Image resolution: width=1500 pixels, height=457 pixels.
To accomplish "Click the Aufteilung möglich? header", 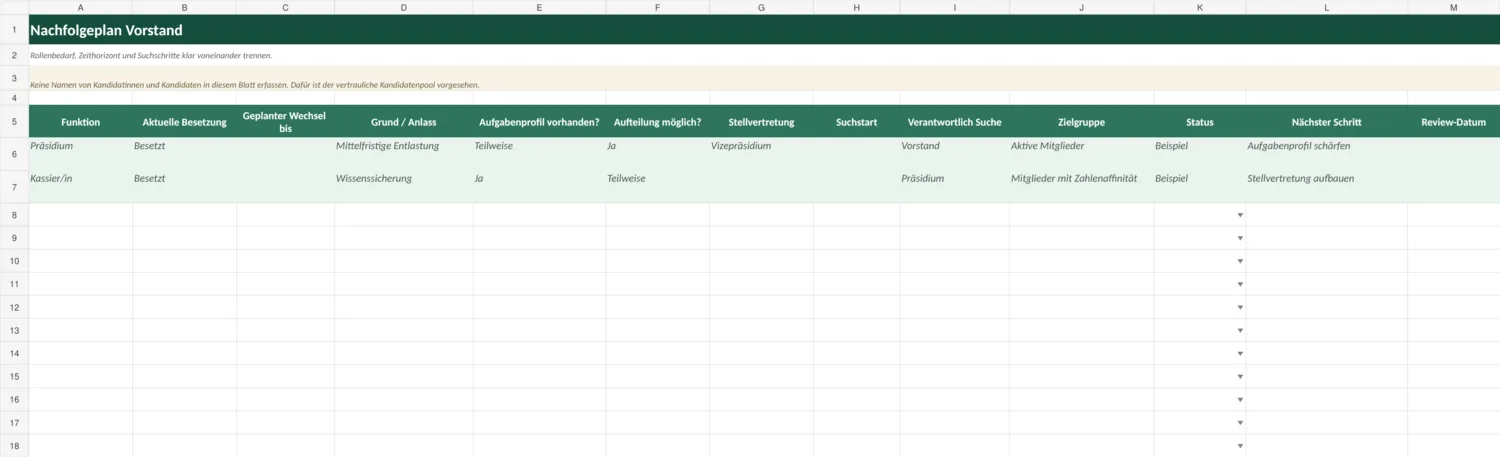I will (657, 122).
